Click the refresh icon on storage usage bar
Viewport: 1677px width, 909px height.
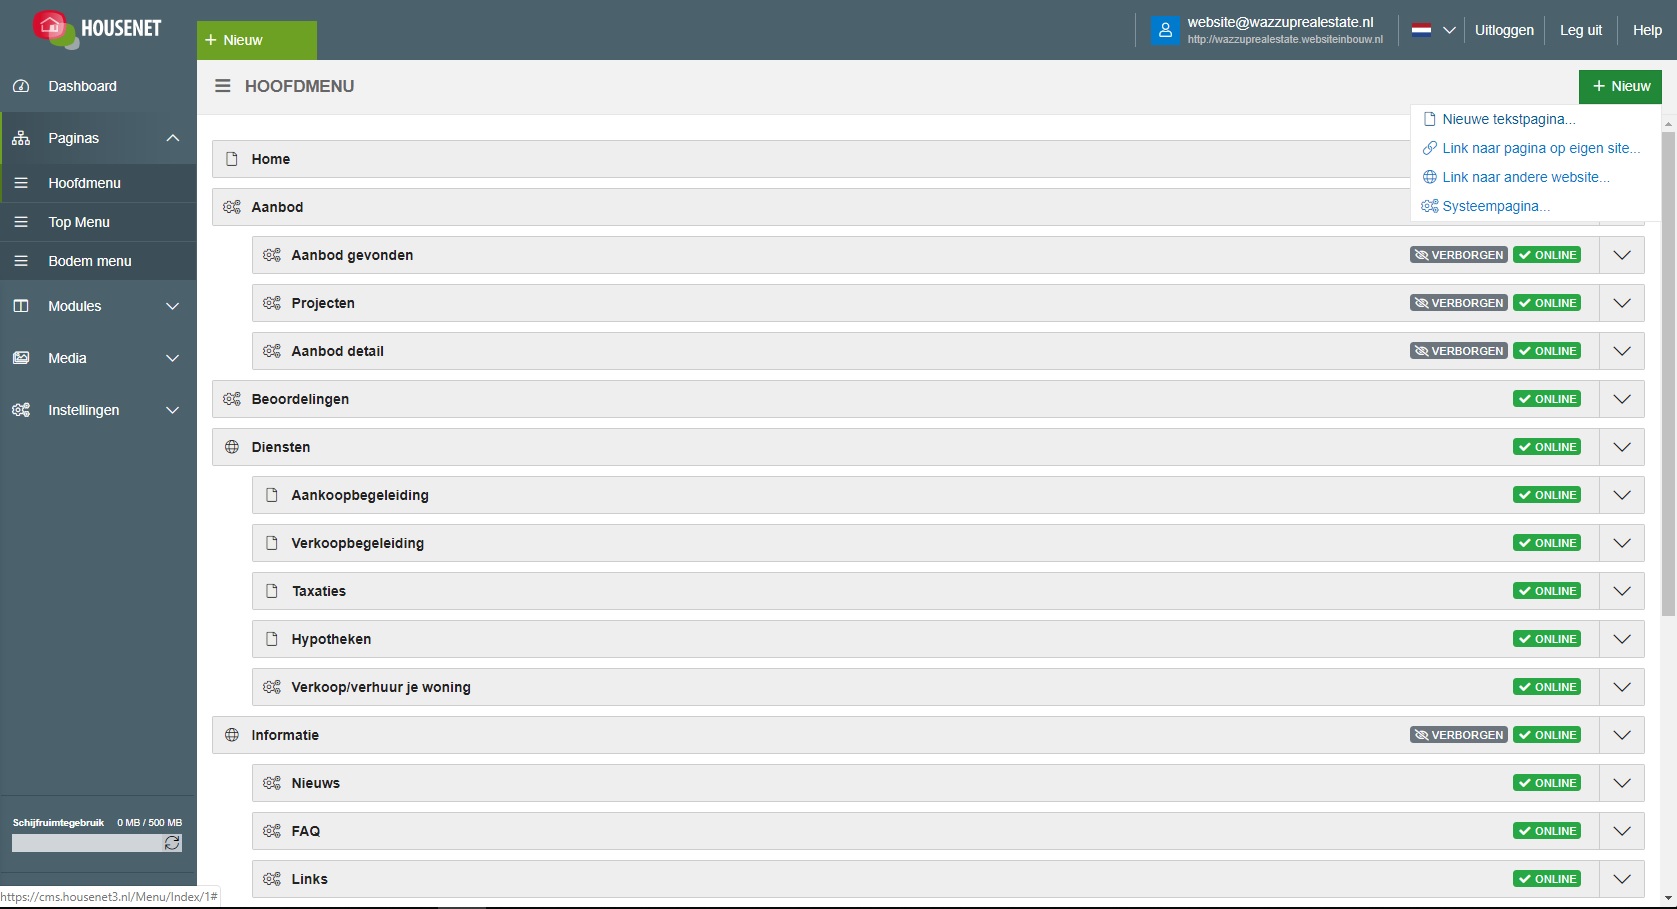[172, 843]
